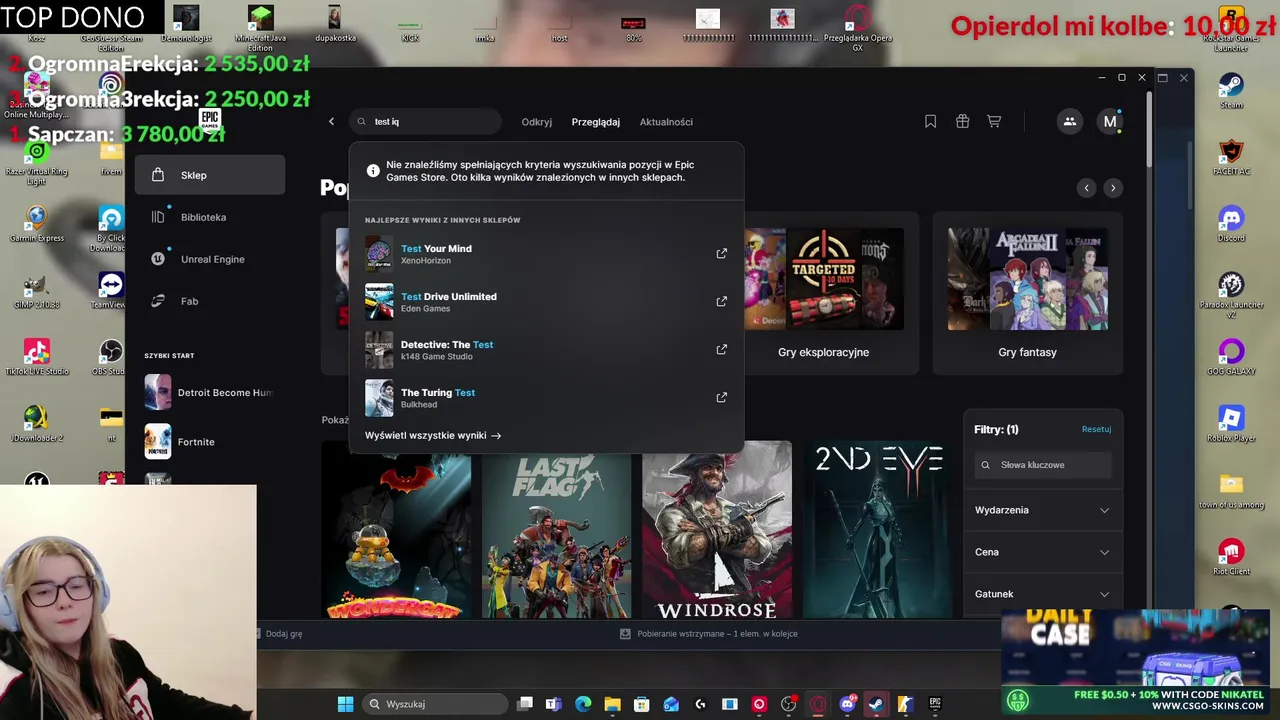The width and height of the screenshot is (1280, 720).
Task: Open the friends list icon
Action: 1069,121
